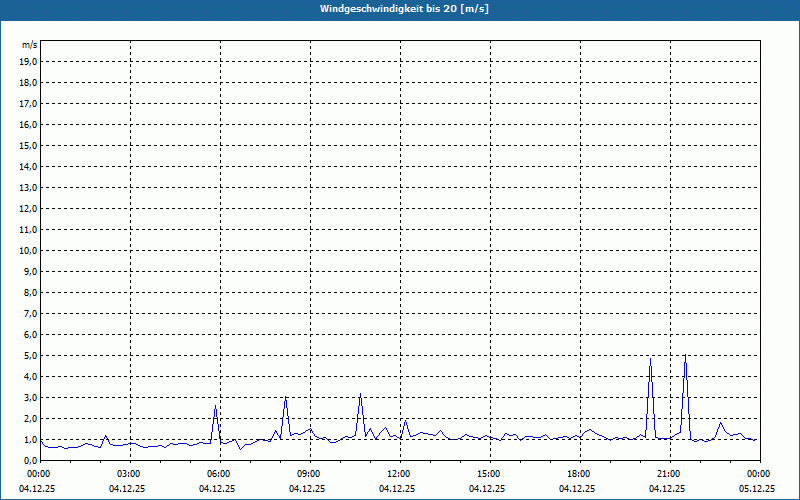Click the 03:00 time axis label
The height and width of the screenshot is (500, 800).
128,473
